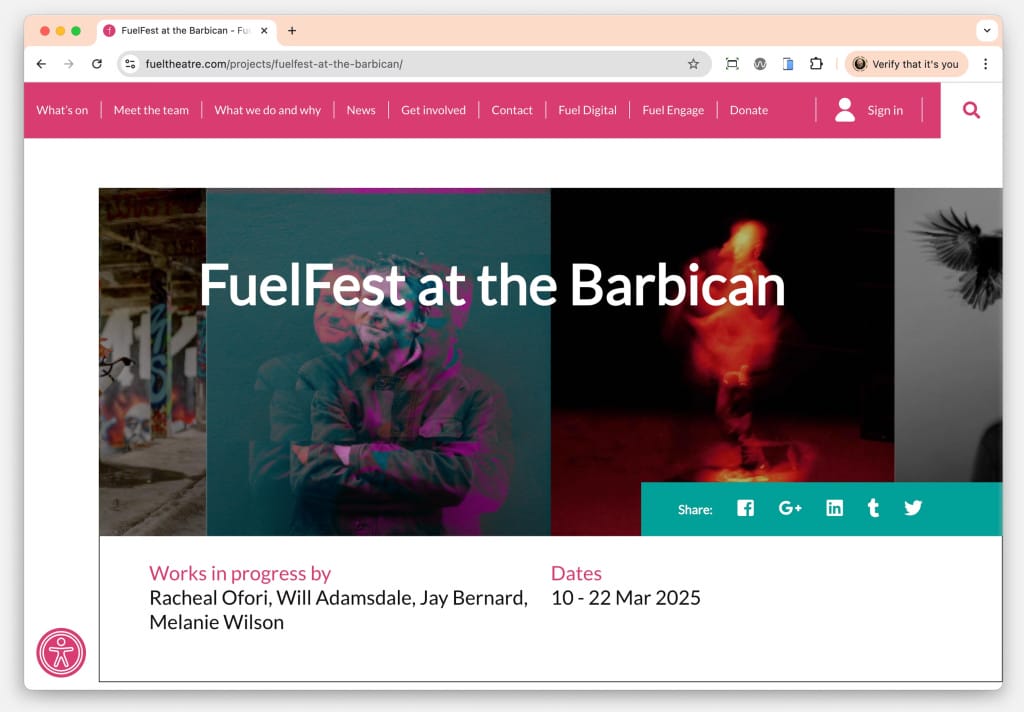View site information in address bar
The height and width of the screenshot is (712, 1024).
click(x=130, y=64)
